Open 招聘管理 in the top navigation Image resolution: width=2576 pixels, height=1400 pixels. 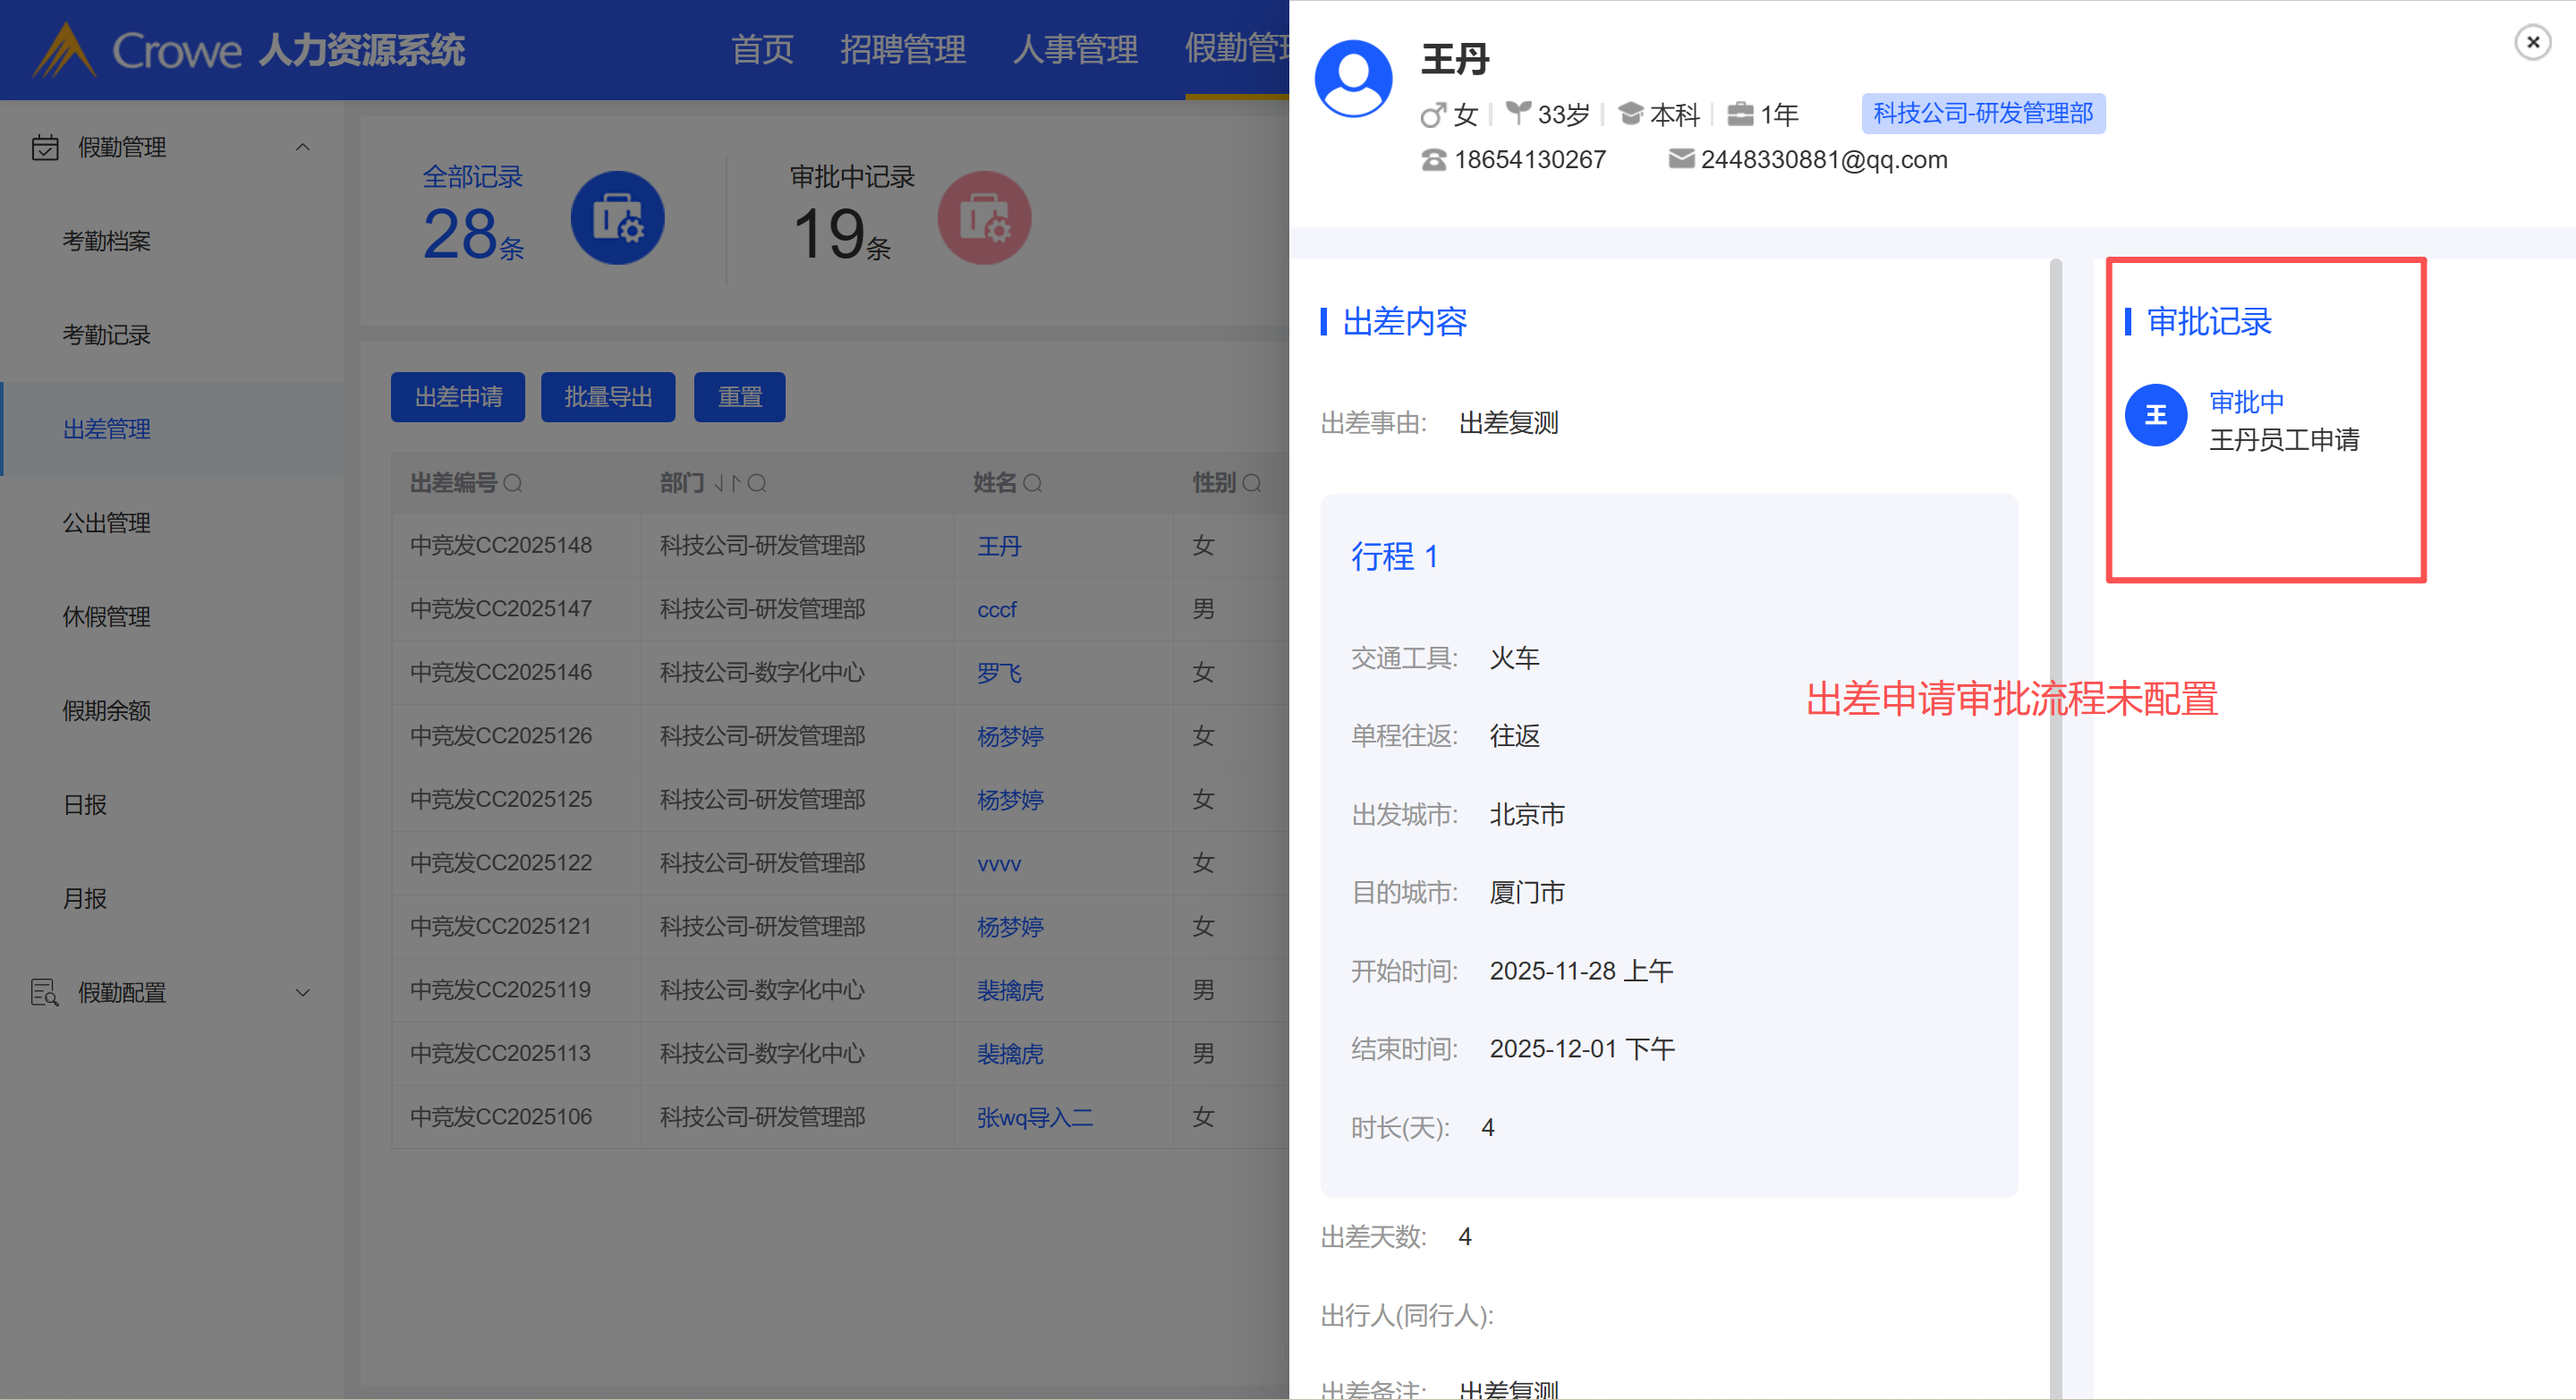[x=902, y=49]
